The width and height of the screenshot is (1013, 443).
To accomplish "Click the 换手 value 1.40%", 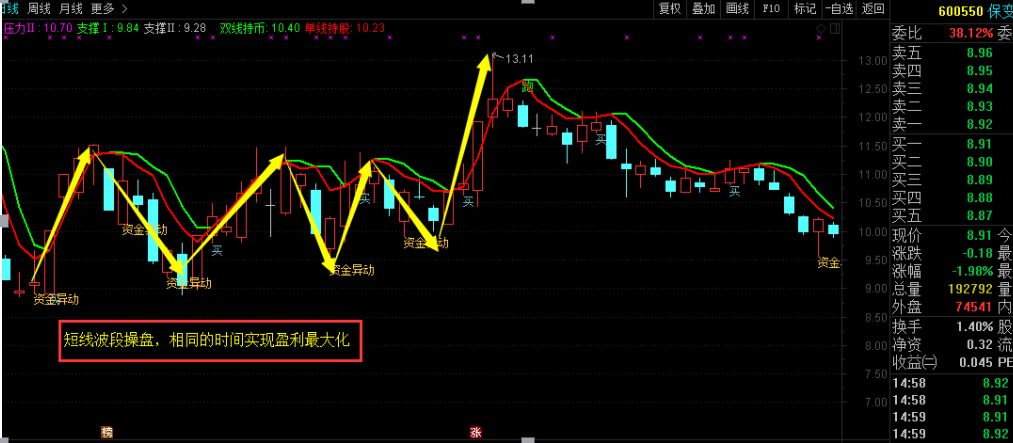I will coord(976,326).
